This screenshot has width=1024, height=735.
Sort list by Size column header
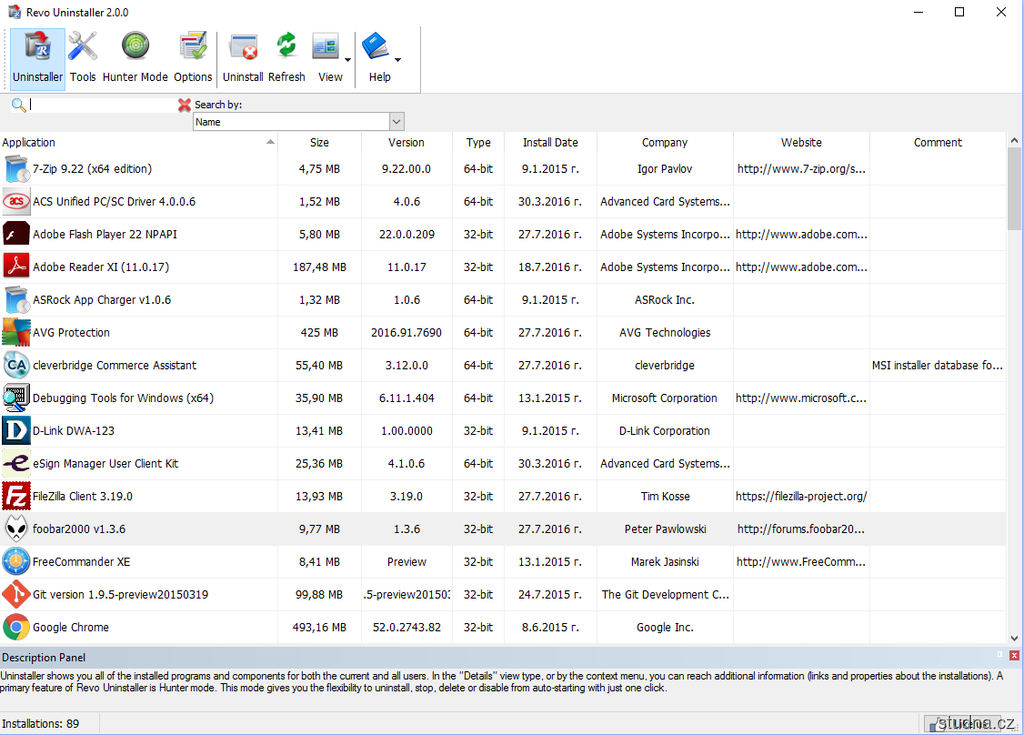click(x=319, y=143)
